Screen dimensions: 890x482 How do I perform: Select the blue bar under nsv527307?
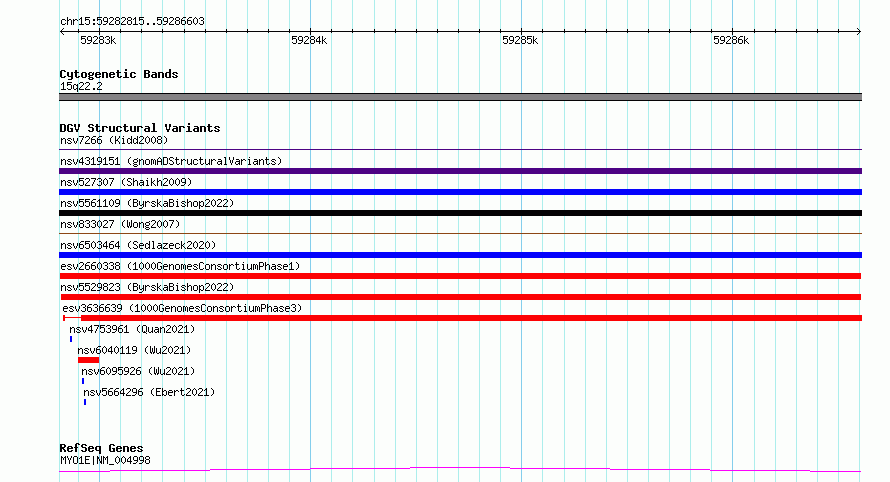pyautogui.click(x=460, y=192)
